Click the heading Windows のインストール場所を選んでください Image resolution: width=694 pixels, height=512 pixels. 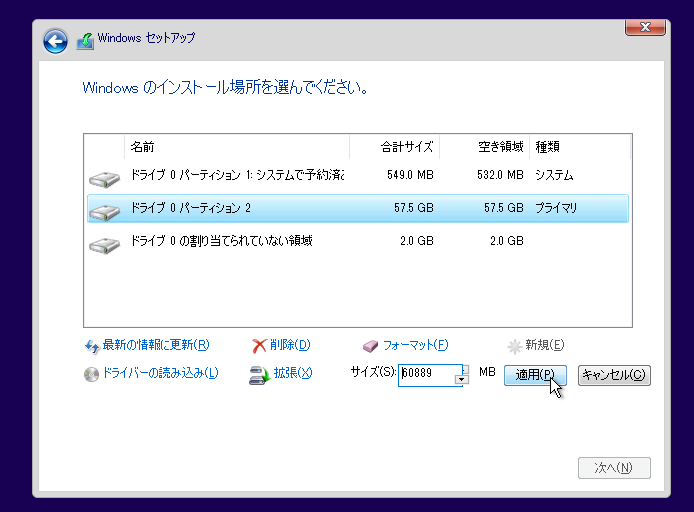225,88
